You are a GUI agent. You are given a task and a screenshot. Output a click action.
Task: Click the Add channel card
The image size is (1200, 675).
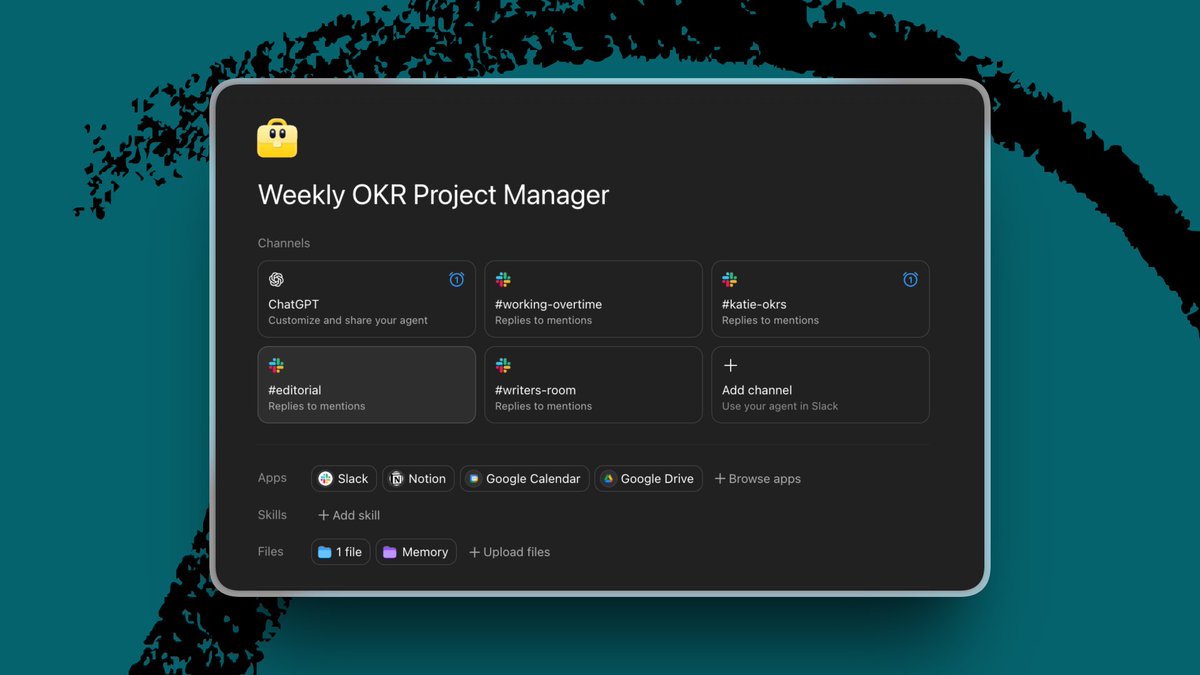820,385
